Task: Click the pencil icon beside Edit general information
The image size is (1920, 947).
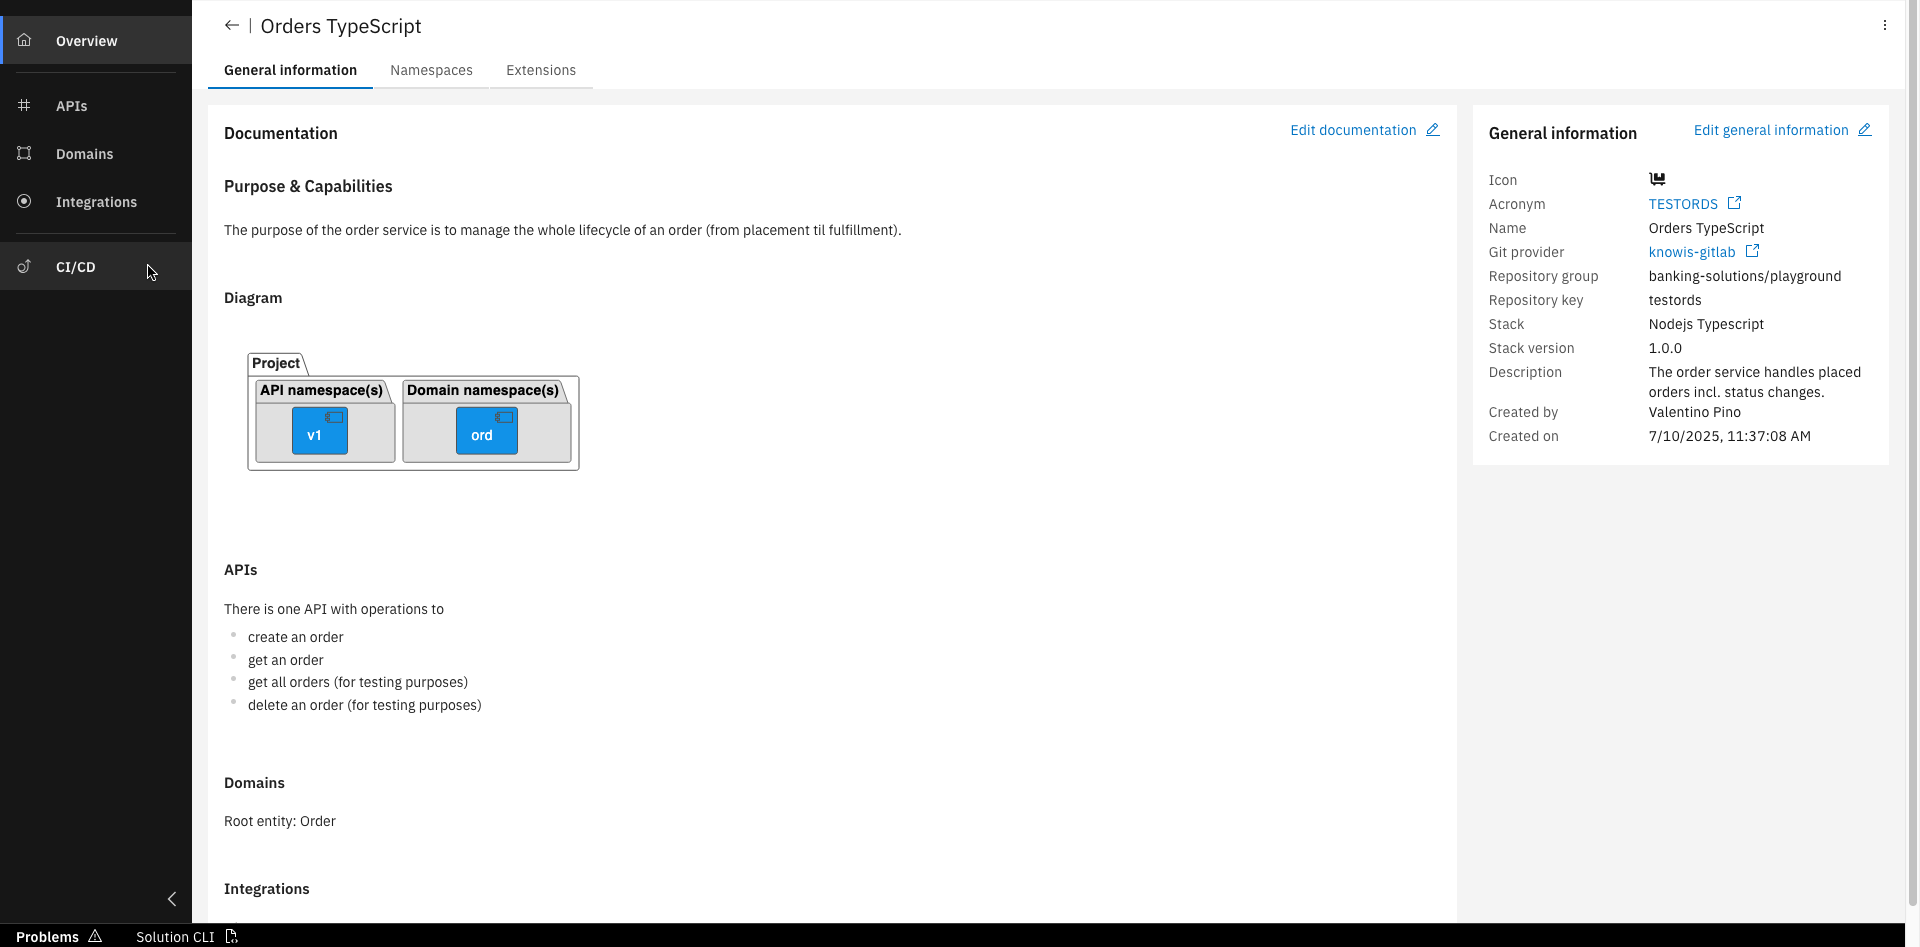Action: click(x=1865, y=129)
